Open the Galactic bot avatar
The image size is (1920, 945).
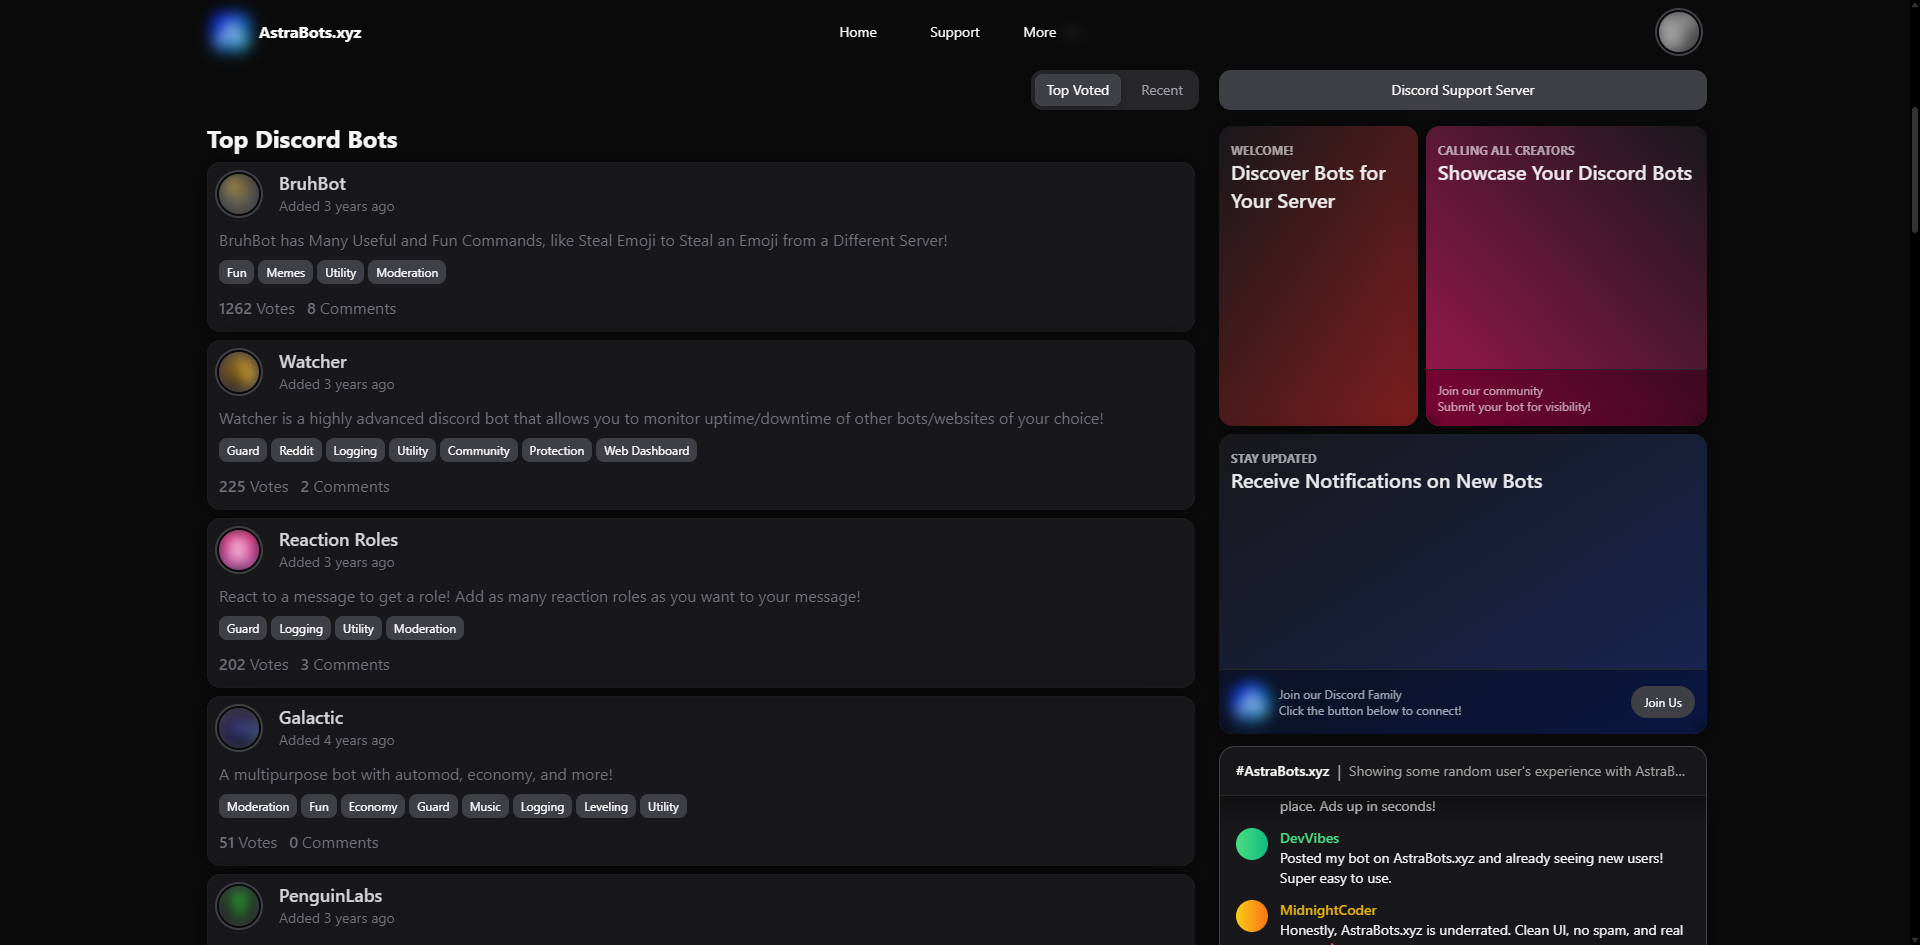click(239, 728)
